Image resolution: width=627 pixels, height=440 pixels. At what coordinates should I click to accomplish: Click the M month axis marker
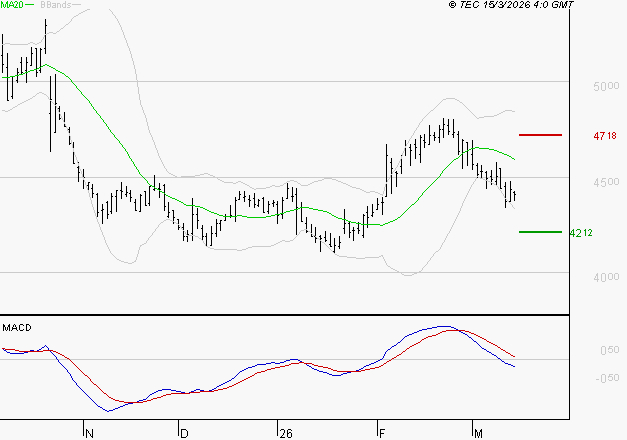[478, 433]
